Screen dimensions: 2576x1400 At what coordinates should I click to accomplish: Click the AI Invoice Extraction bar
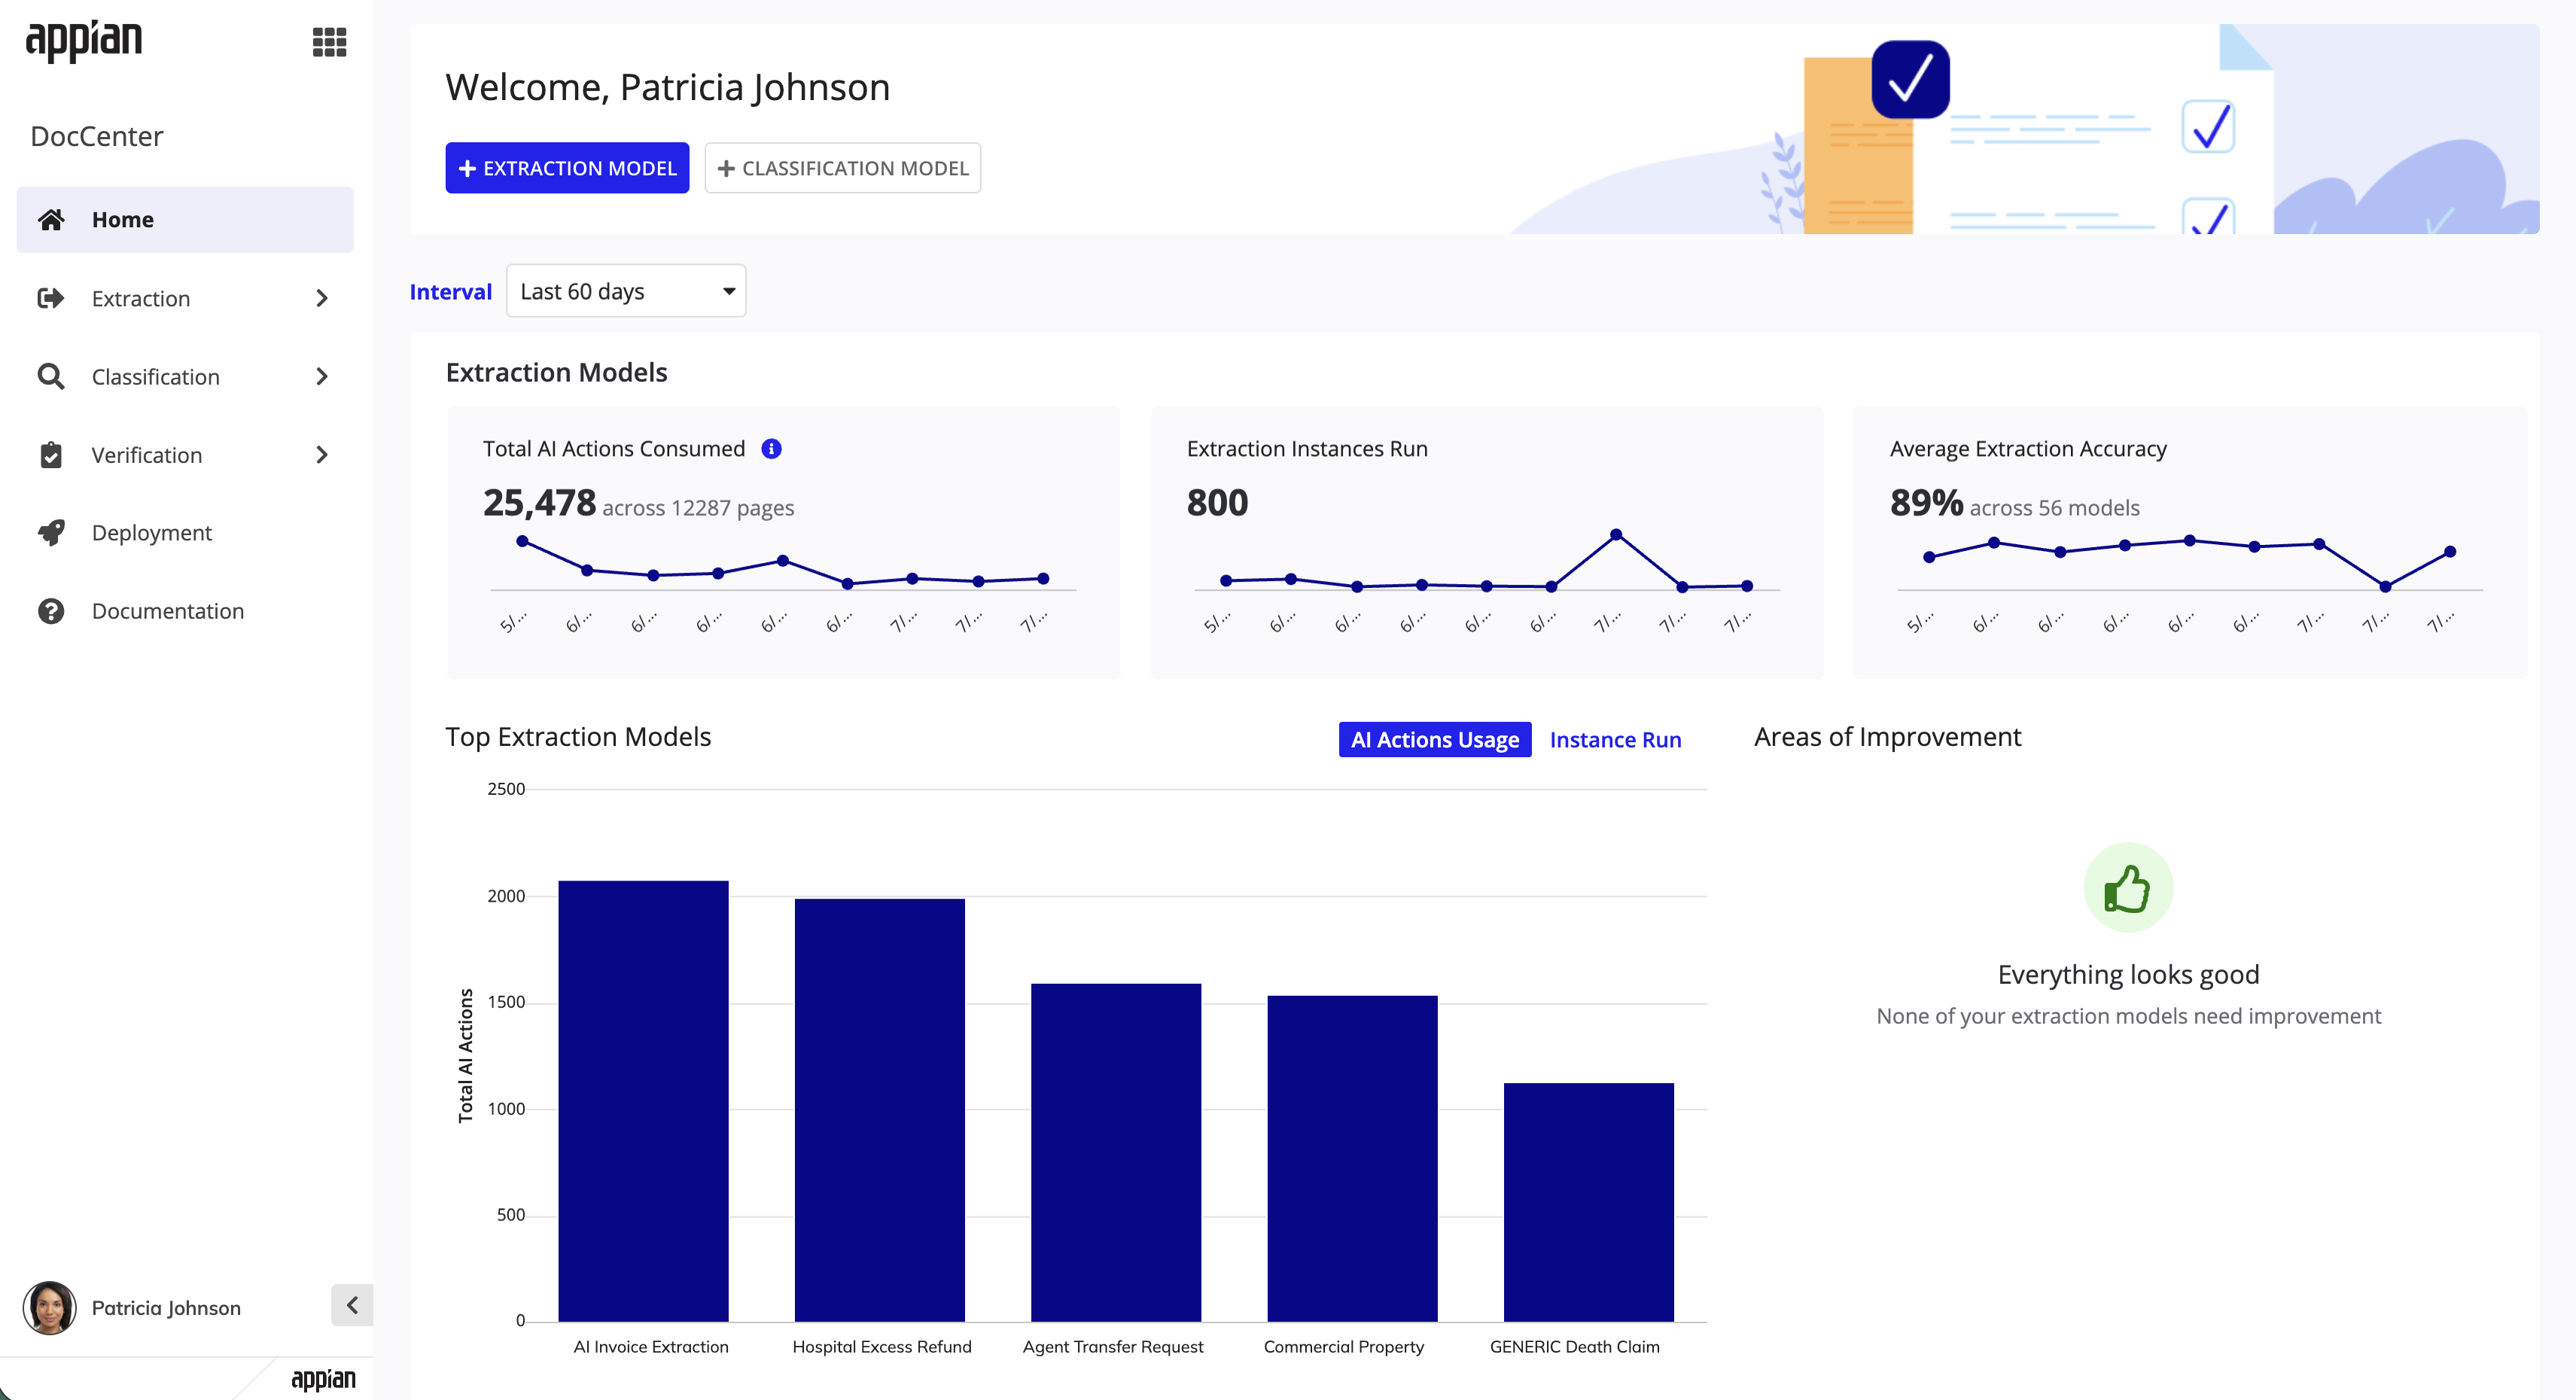[643, 1100]
